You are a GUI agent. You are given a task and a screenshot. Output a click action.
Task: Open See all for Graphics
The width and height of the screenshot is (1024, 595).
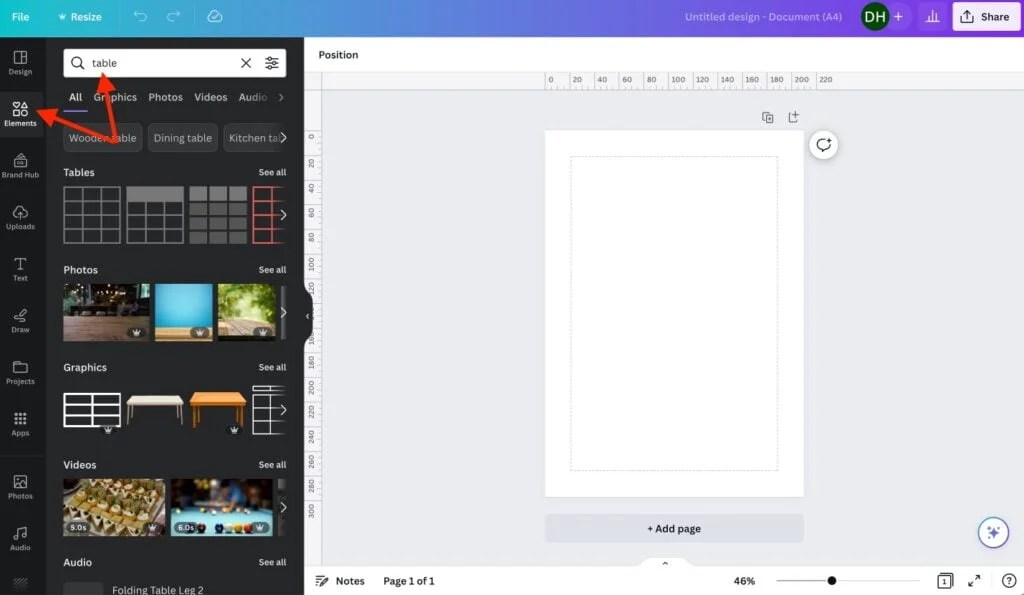(x=272, y=367)
